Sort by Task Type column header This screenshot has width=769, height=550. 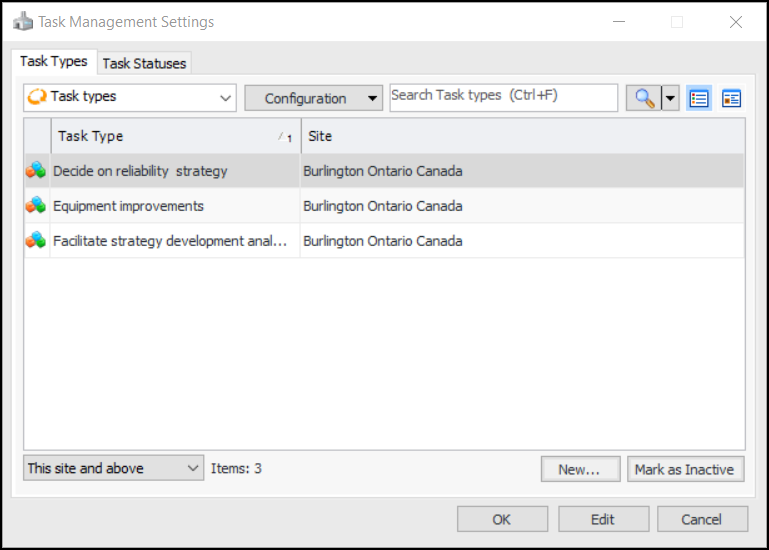[176, 136]
